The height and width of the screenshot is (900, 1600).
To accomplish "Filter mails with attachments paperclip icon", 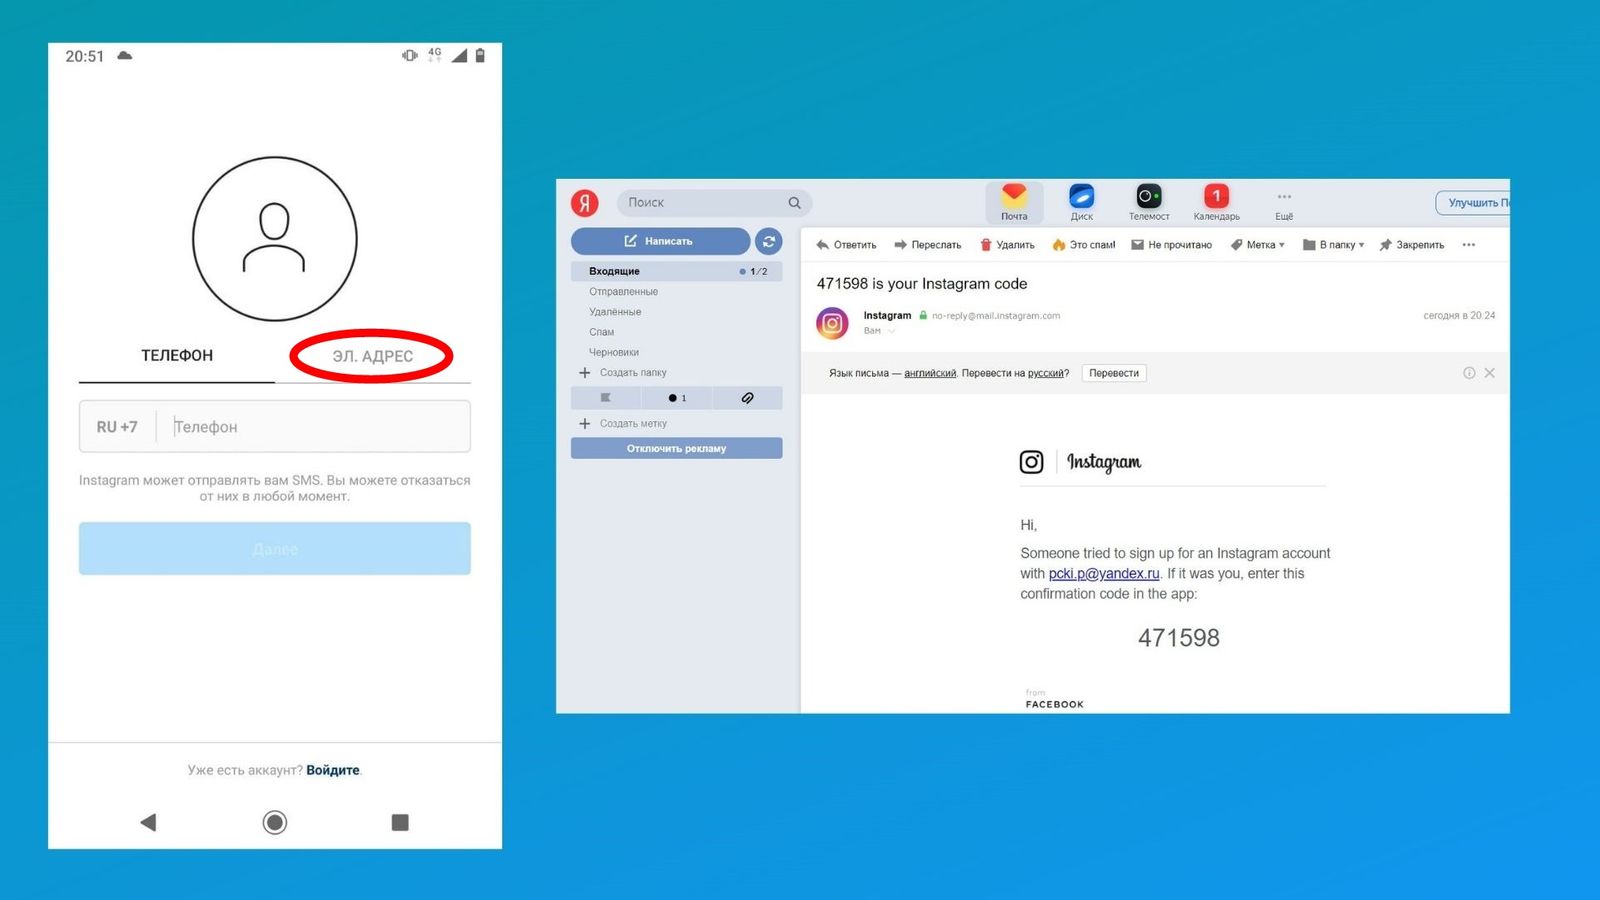I will point(747,398).
